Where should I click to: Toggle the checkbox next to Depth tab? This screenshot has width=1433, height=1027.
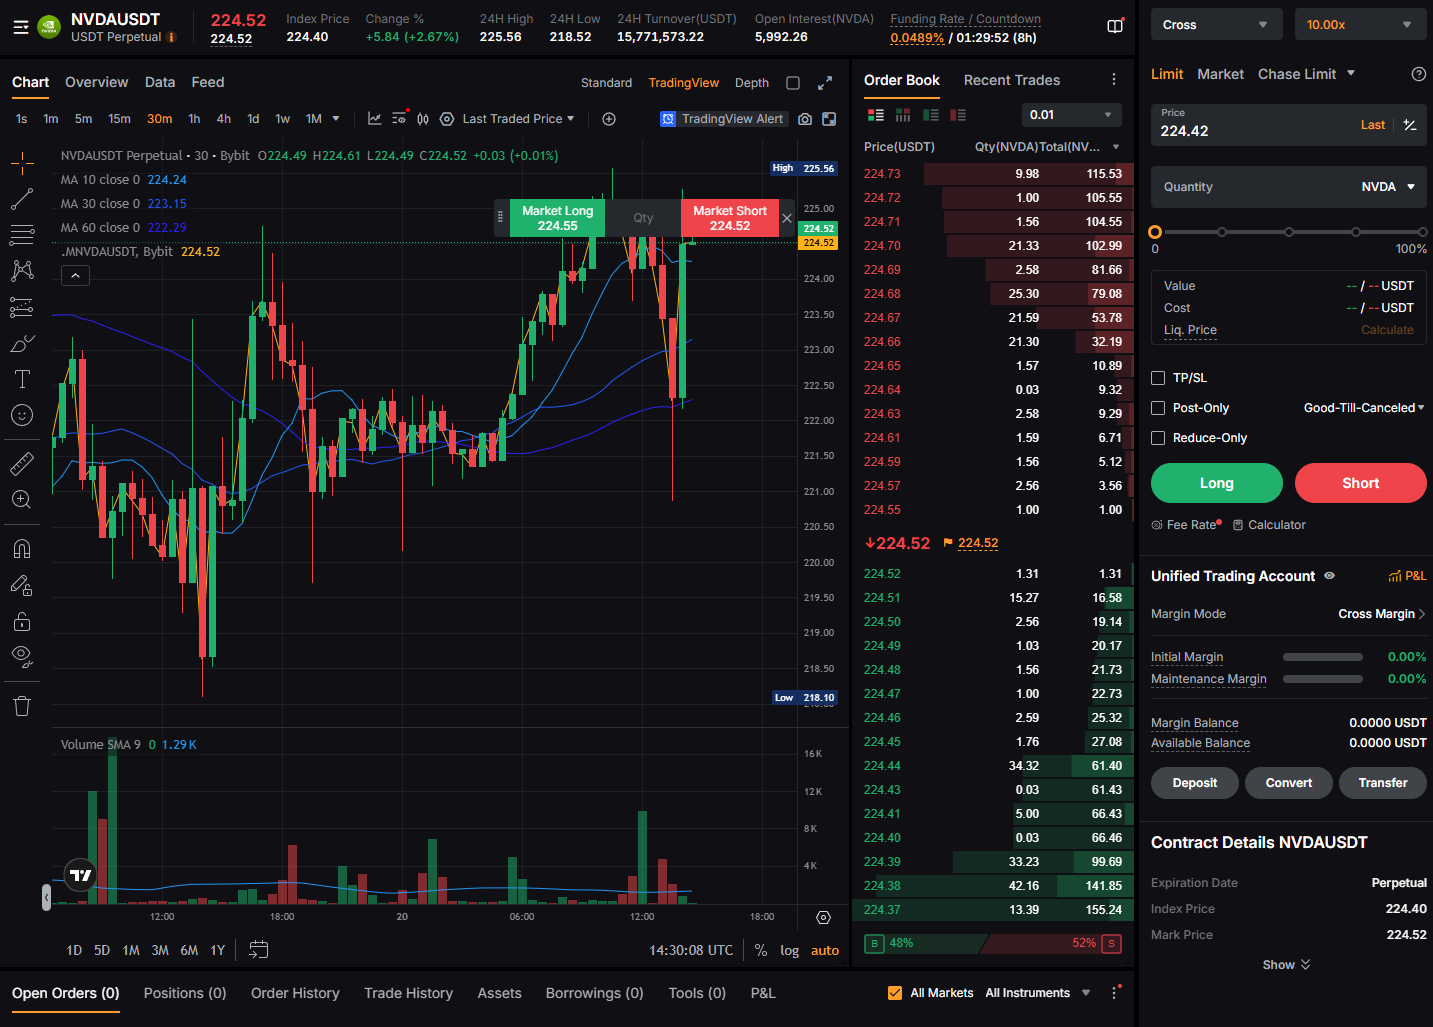click(x=793, y=83)
